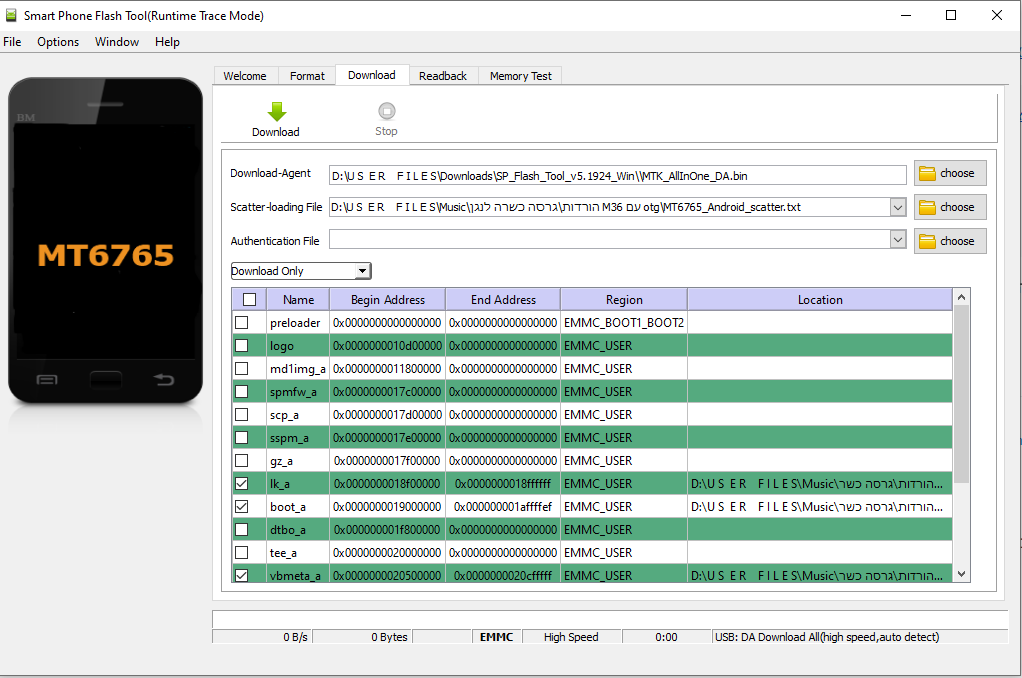Click the partition table scroll down arrow

[x=961, y=574]
